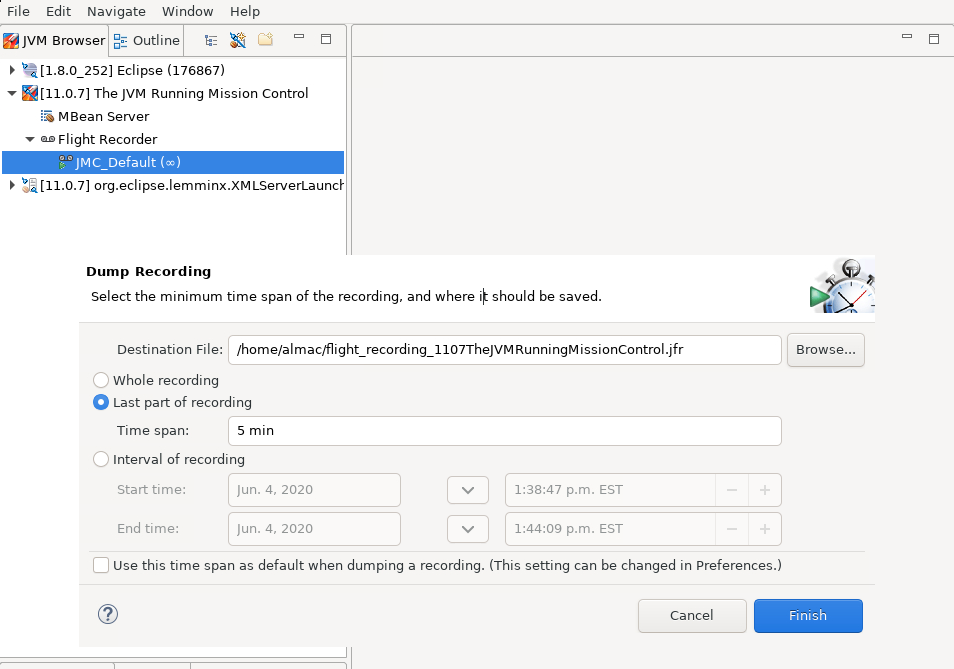Click the JMC_Default recording icon
The width and height of the screenshot is (954, 669).
(65, 162)
